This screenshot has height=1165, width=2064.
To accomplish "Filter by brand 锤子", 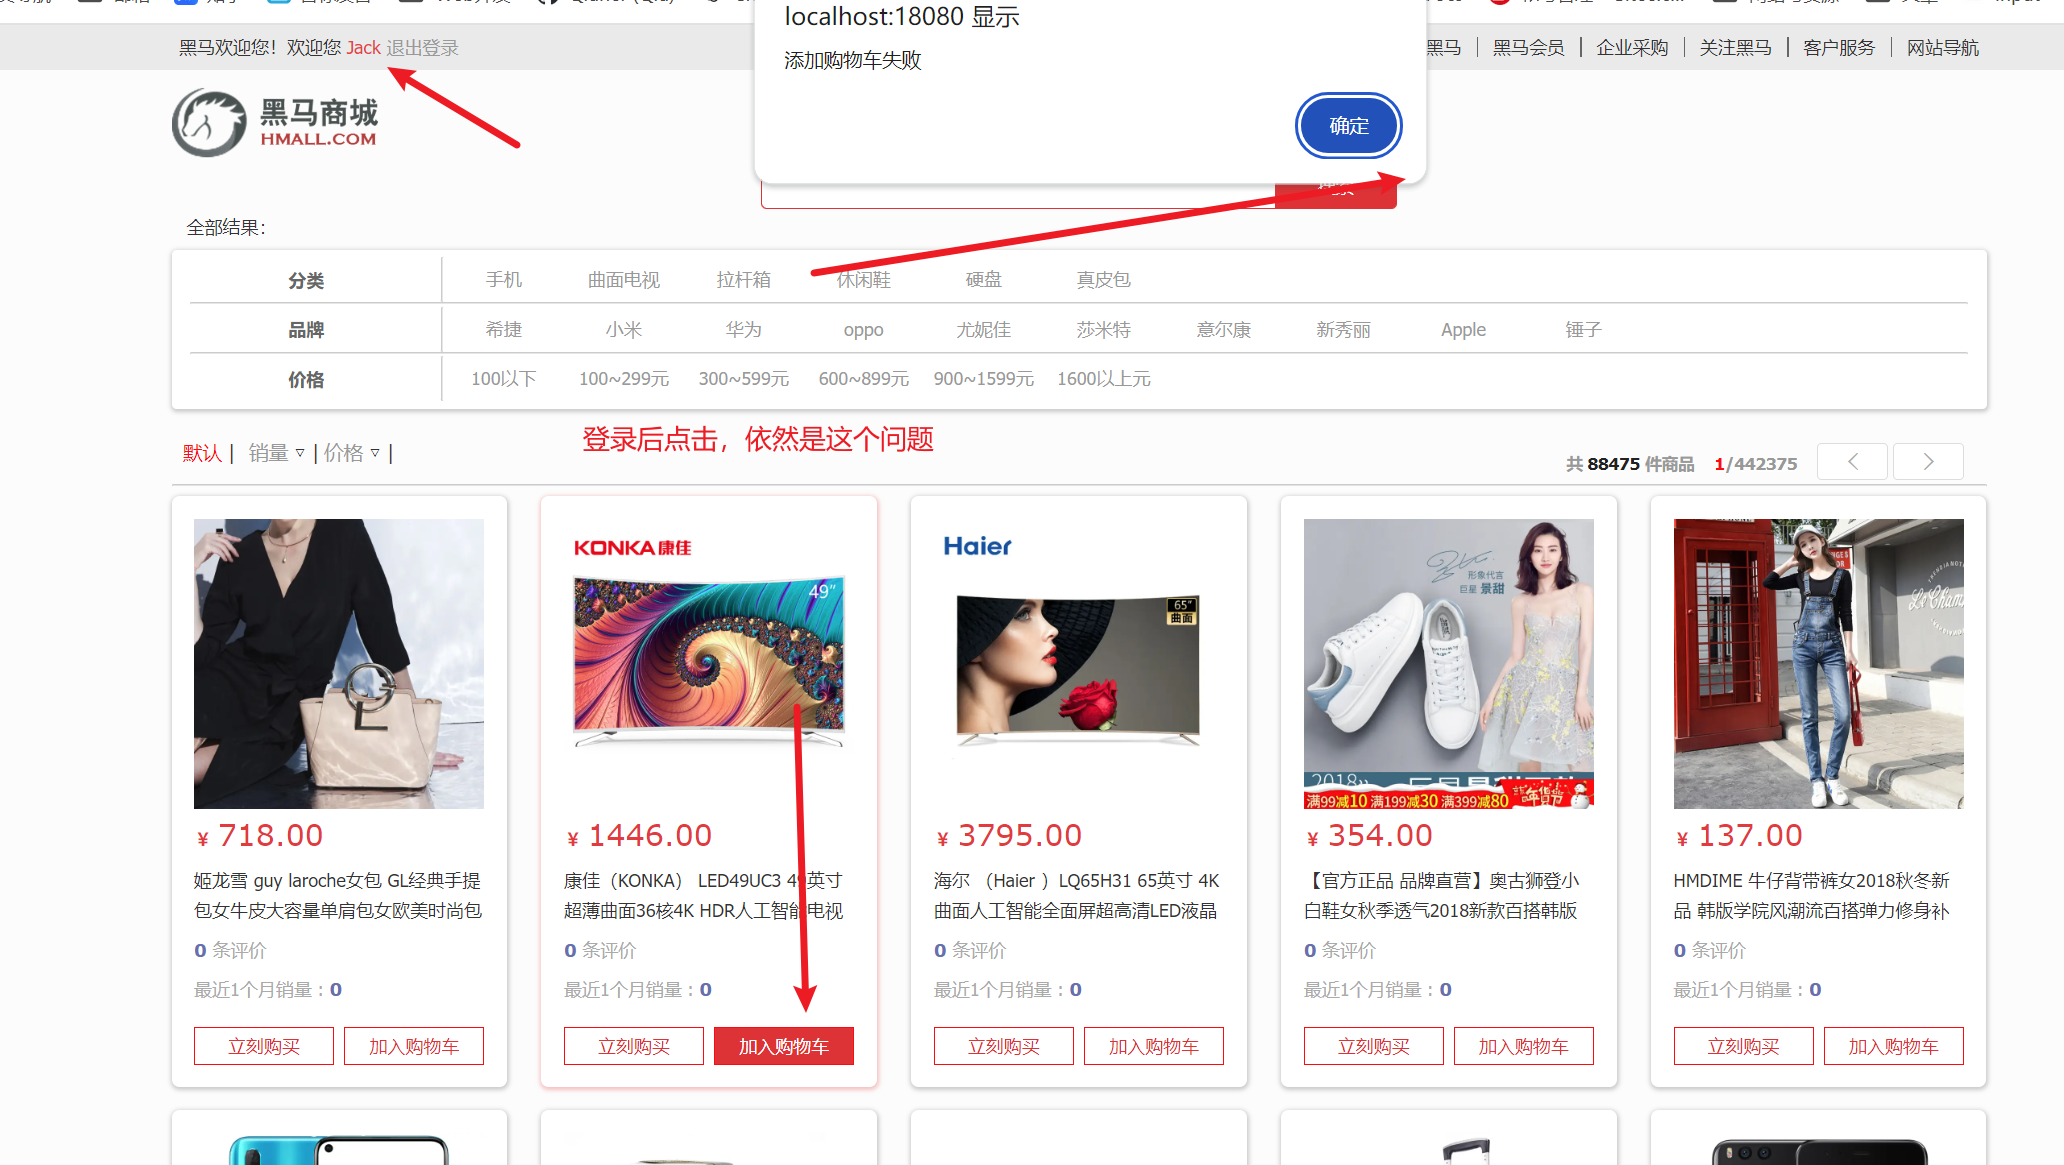I will click(1584, 330).
